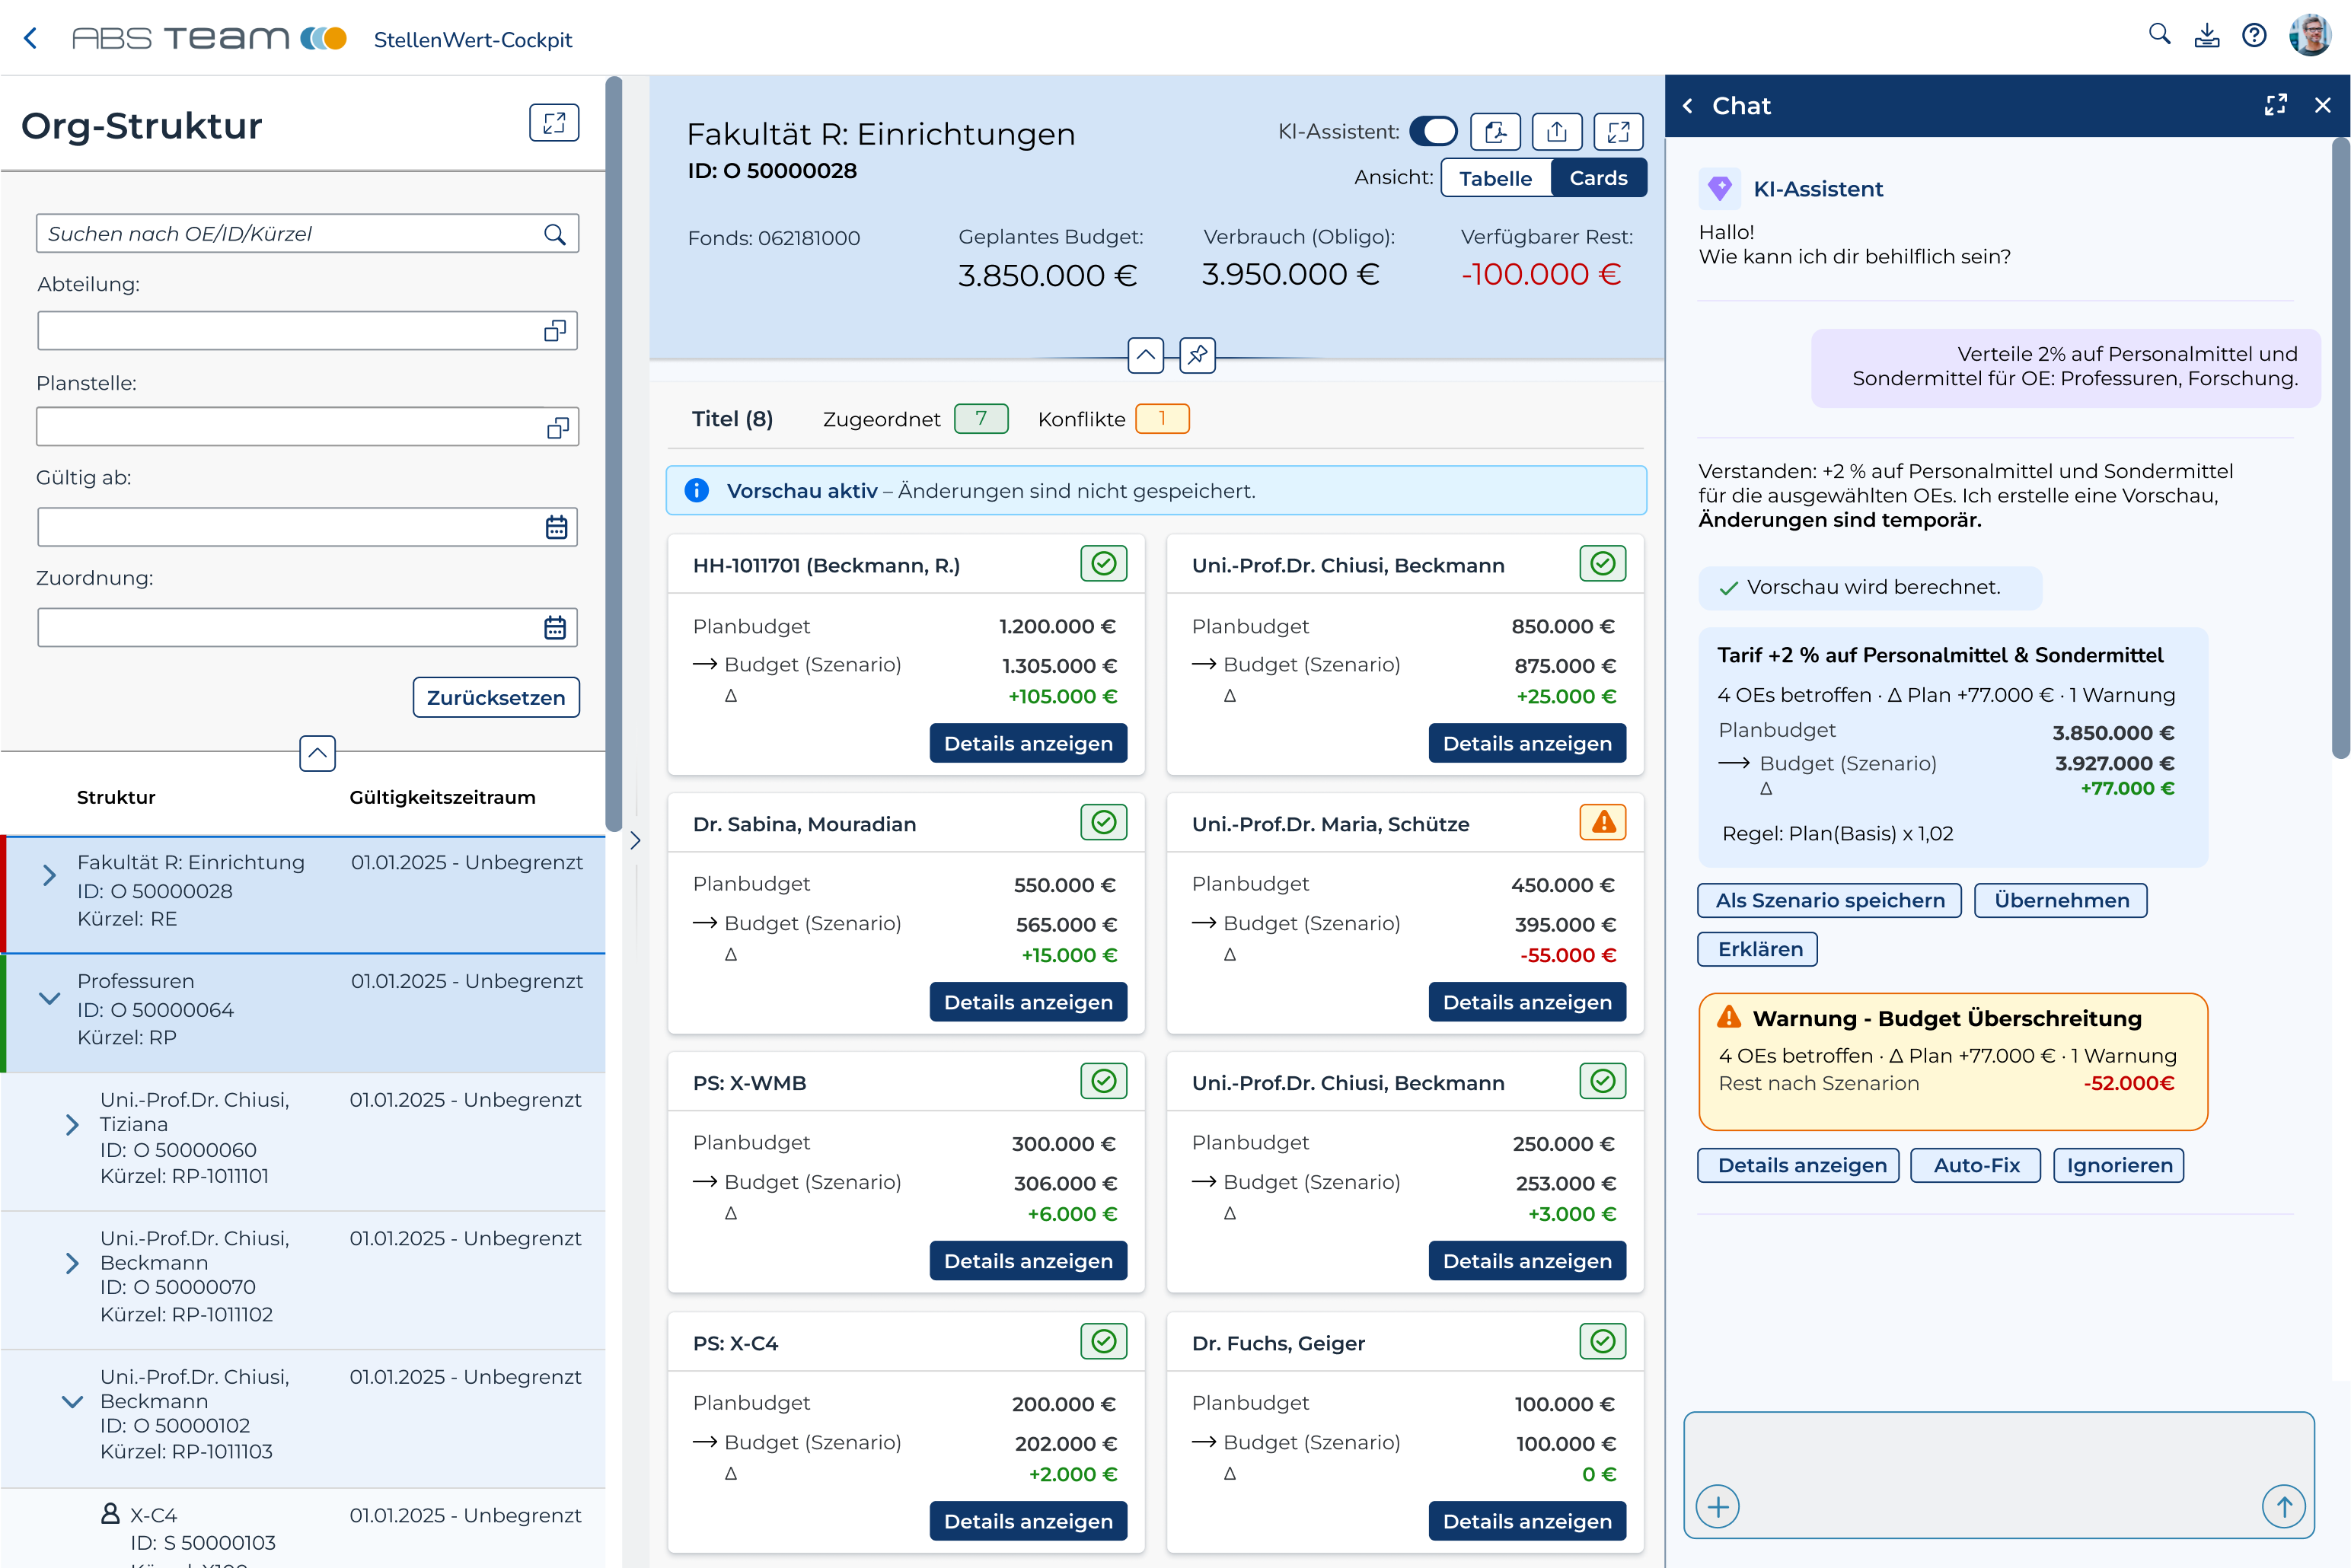Select the Cards view option
This screenshot has height=1568, width=2351.
[1598, 178]
